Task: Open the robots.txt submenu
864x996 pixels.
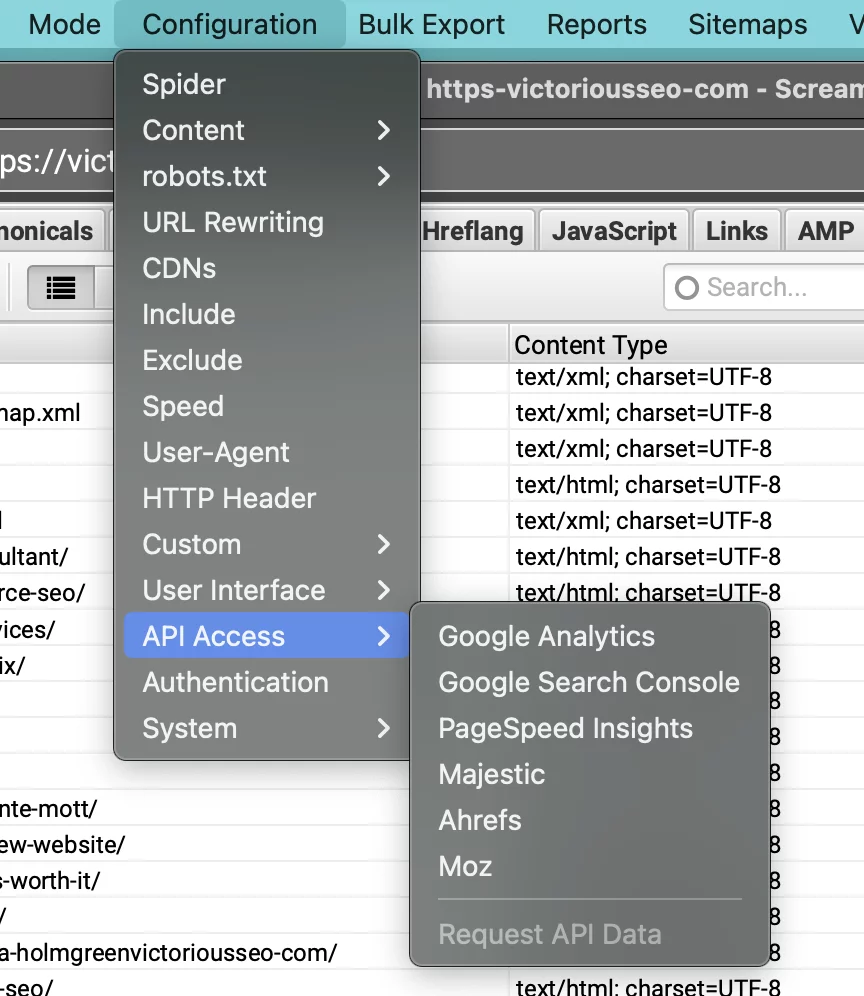Action: coord(267,176)
